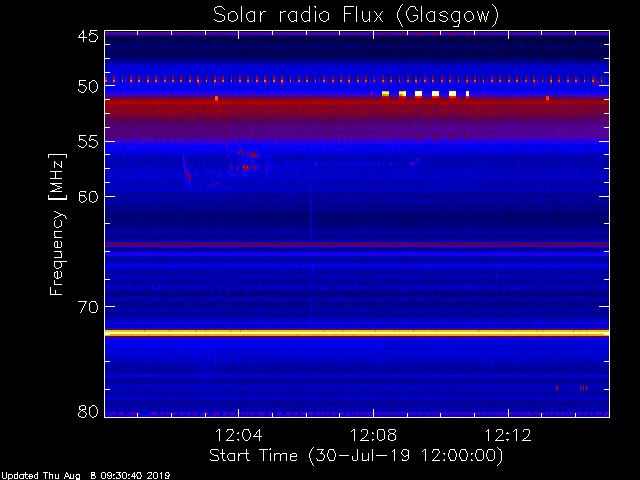
Task: Click the 45 MHz frequency axis label
Action: click(x=88, y=36)
